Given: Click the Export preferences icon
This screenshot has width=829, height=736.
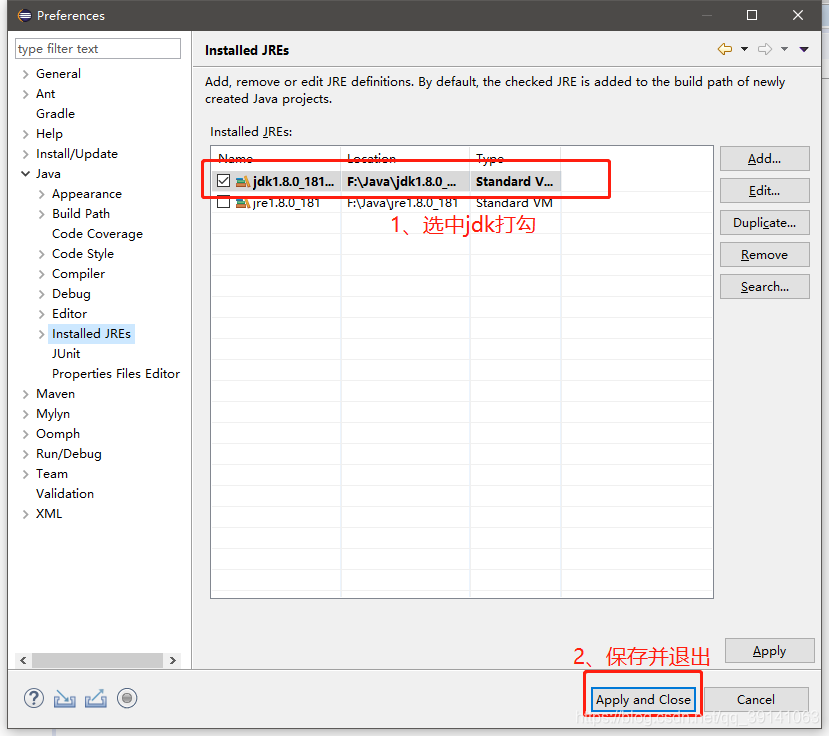Looking at the screenshot, I should (x=96, y=698).
